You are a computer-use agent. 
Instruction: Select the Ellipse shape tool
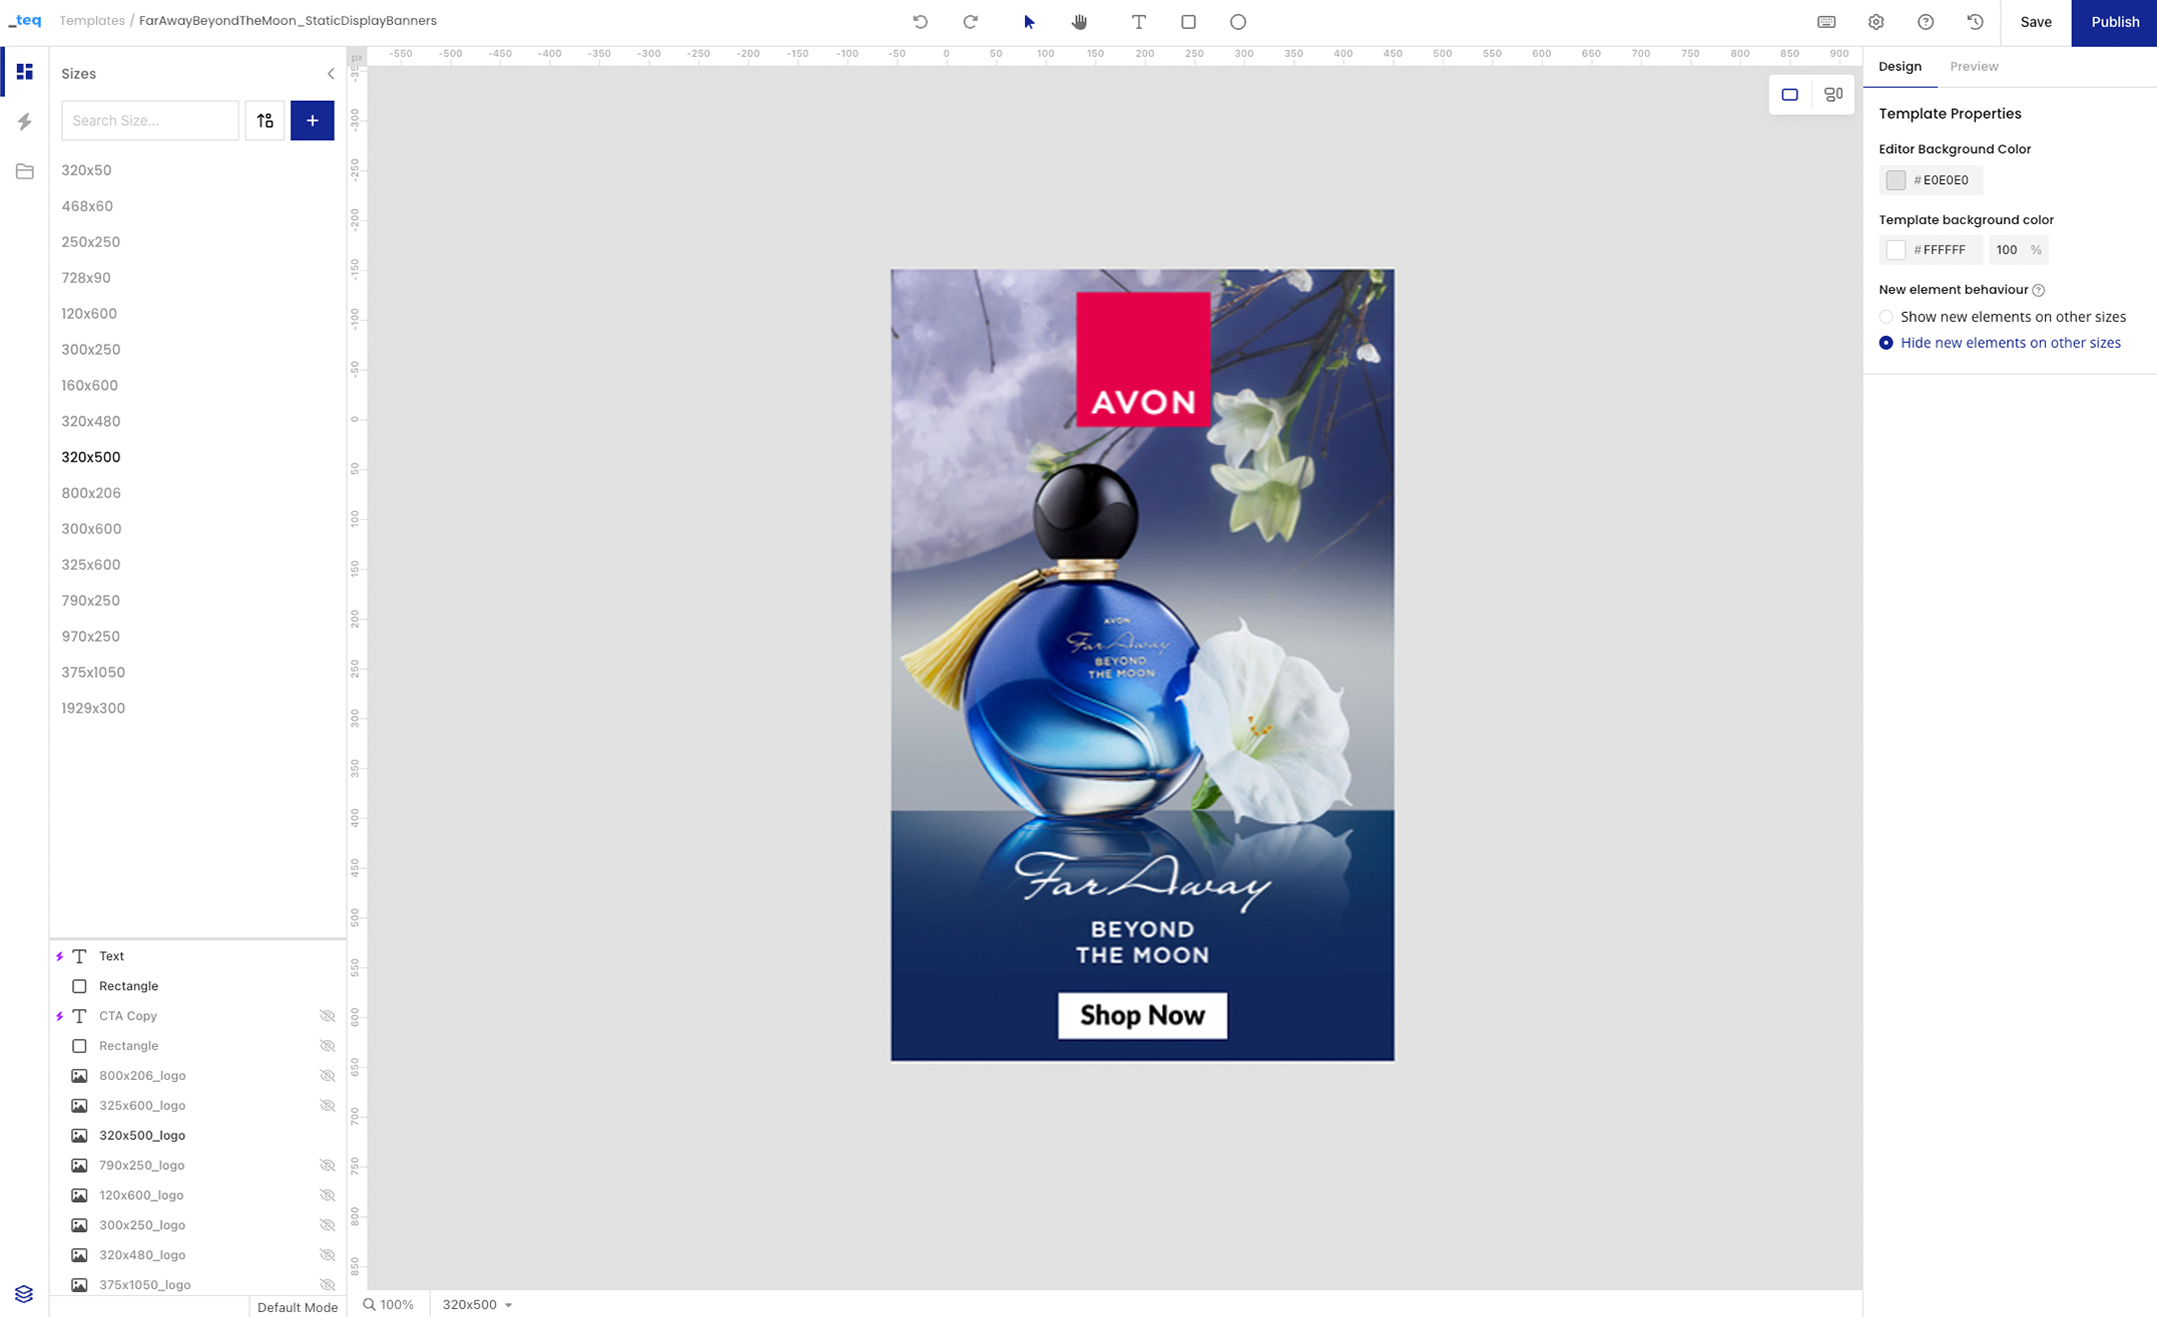[1238, 22]
